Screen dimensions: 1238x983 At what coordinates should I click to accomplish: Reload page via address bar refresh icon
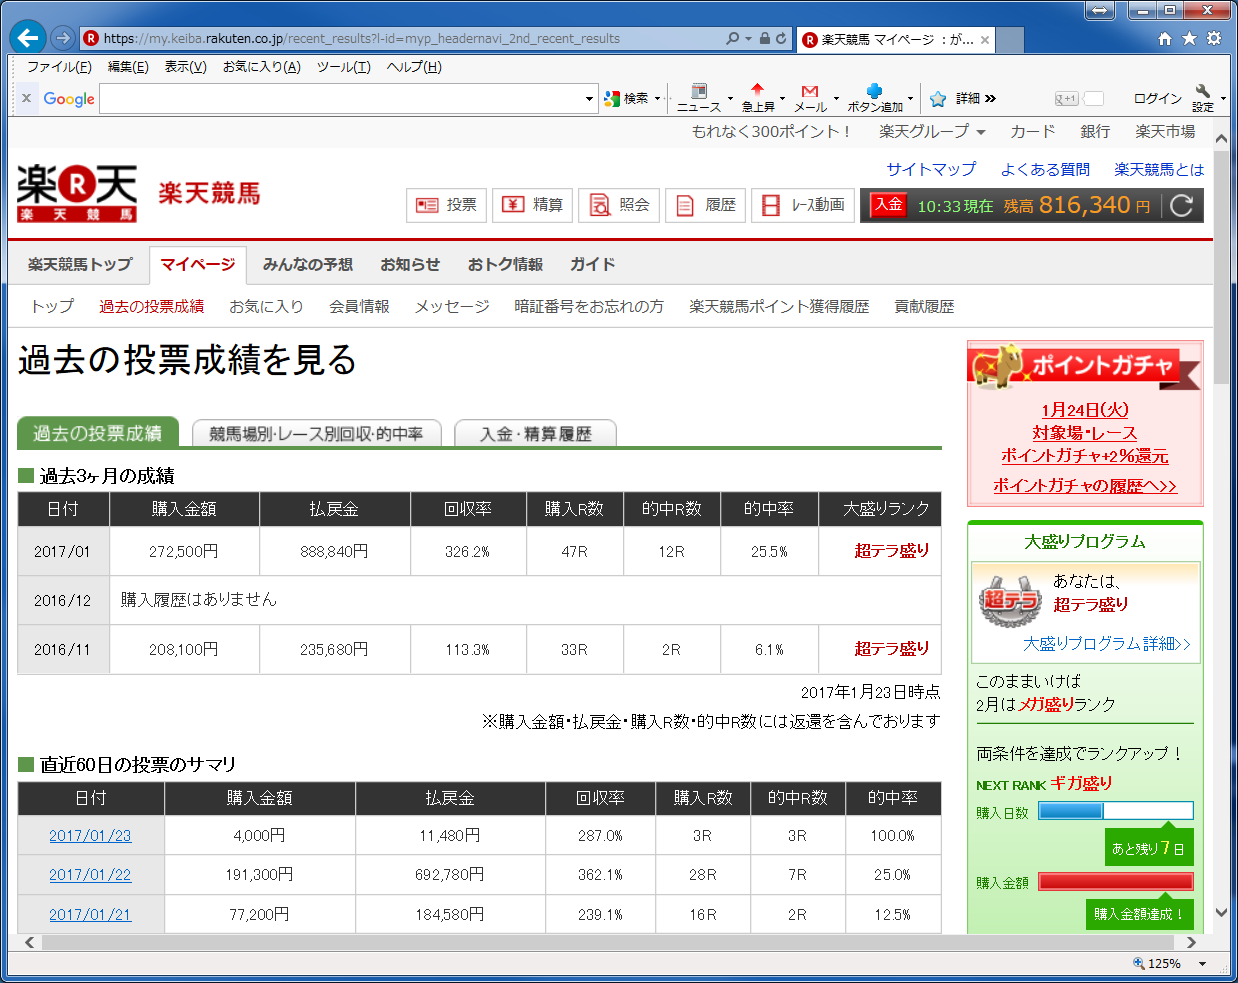click(x=781, y=38)
